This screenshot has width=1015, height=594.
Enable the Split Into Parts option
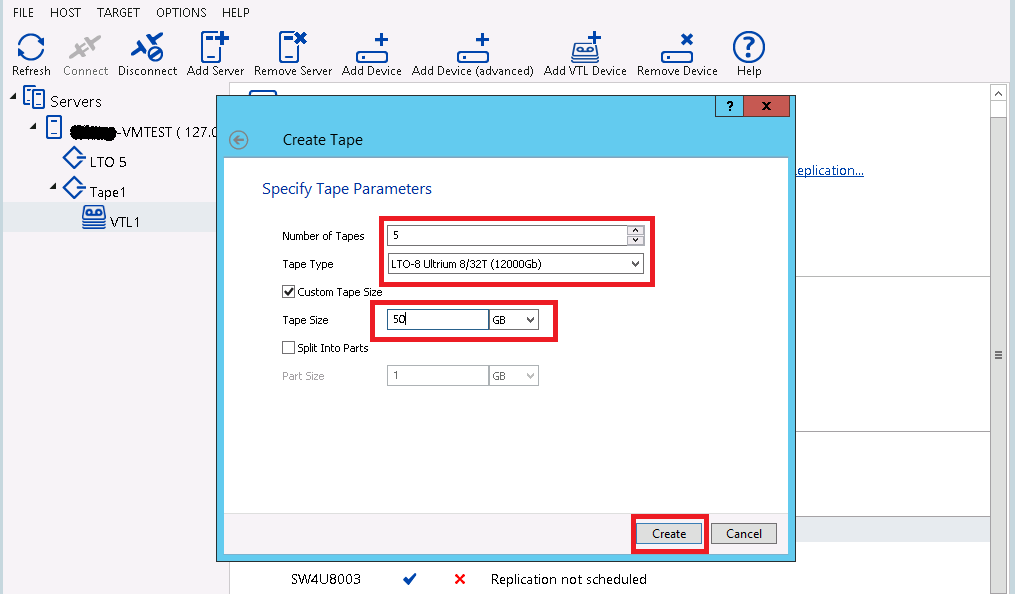[289, 347]
